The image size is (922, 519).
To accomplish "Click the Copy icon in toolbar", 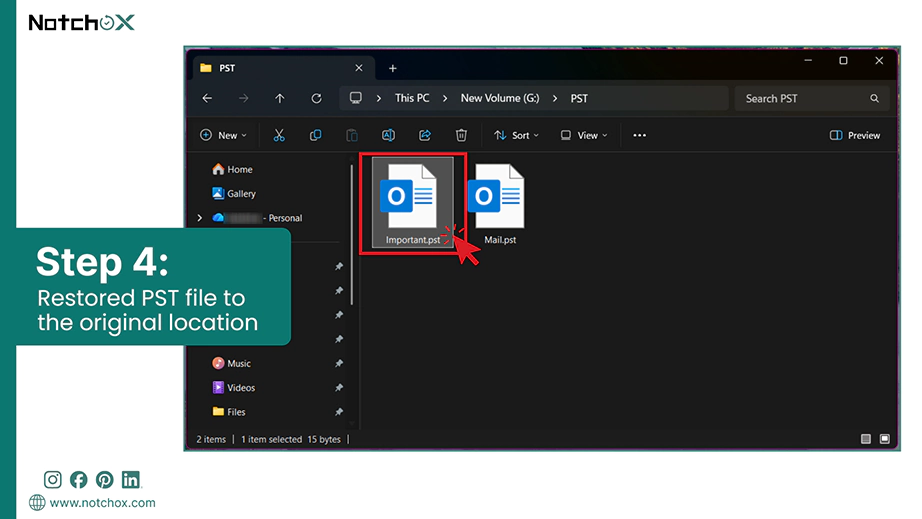I will pos(316,135).
